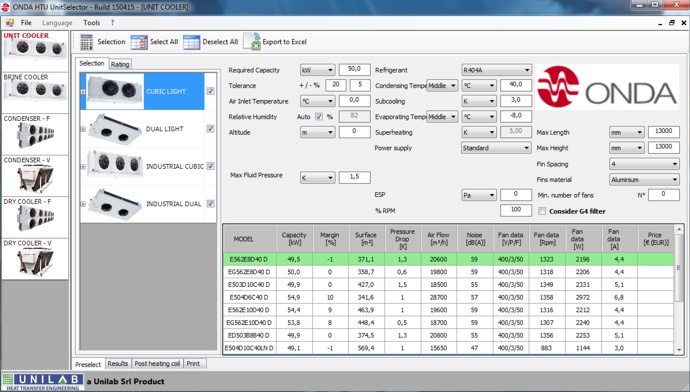
Task: Open the Air Inlet Temperature unit dropdown
Action: pos(317,101)
